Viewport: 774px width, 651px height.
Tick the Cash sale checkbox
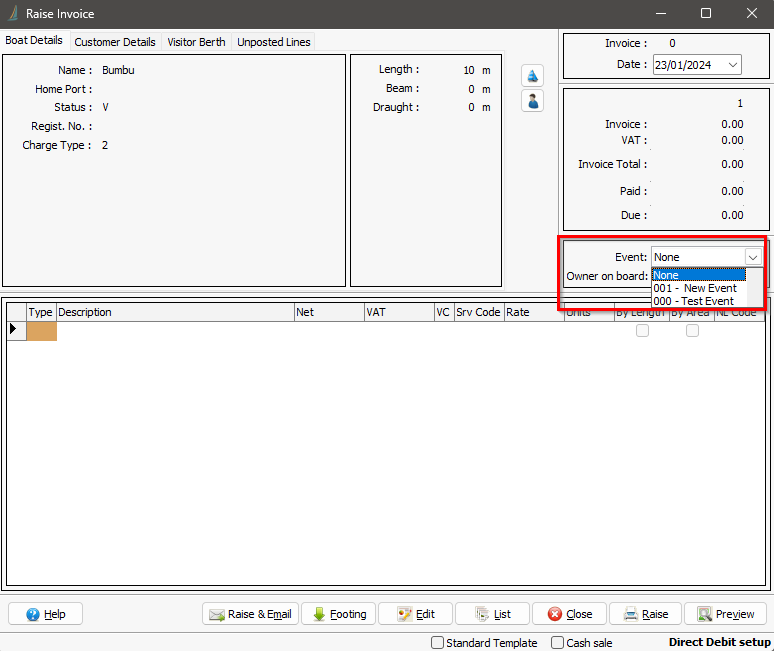click(x=558, y=643)
